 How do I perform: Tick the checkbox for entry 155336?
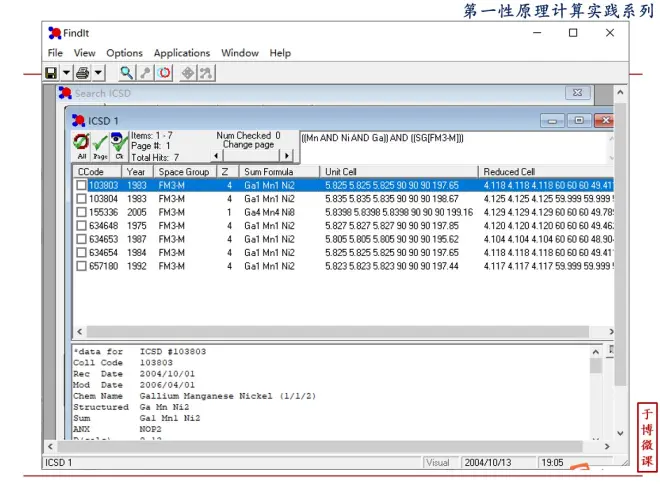click(x=82, y=212)
